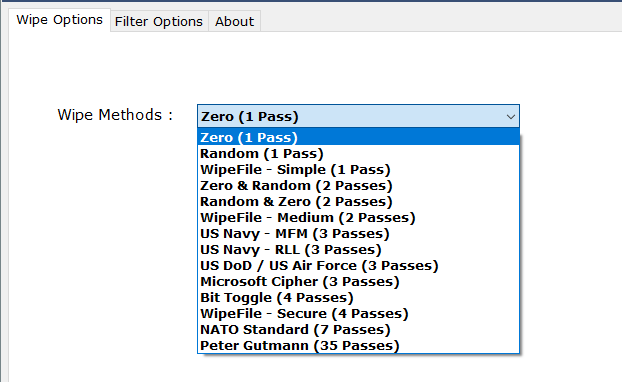Pick Zero & Random (2 Passes)
The width and height of the screenshot is (622, 382).
[358, 186]
